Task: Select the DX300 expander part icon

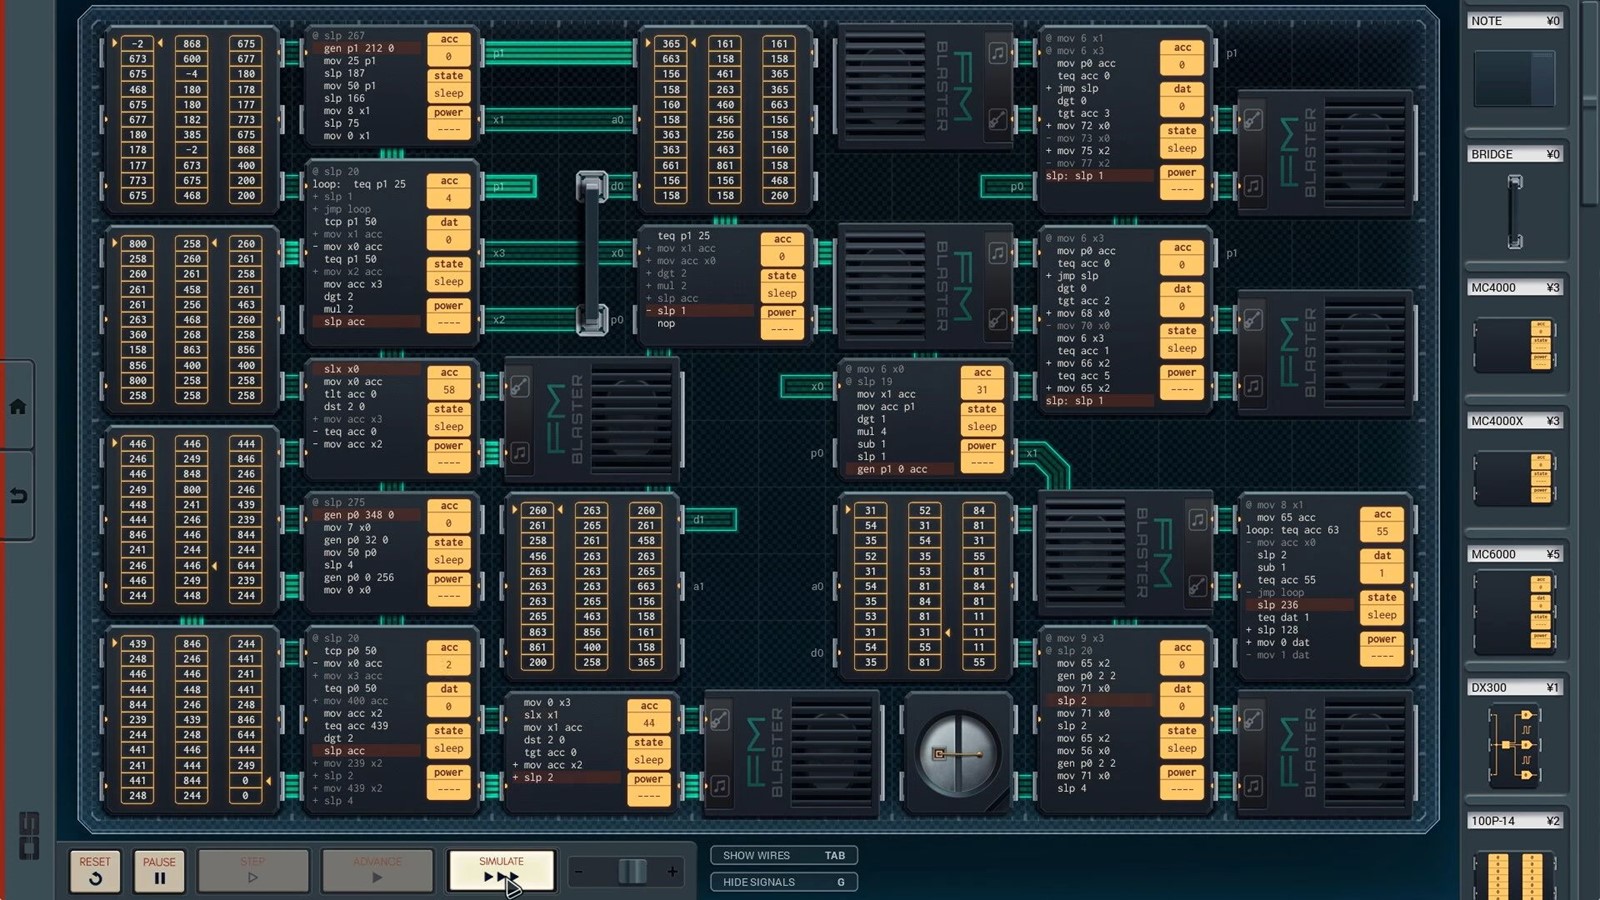Action: click(1515, 745)
